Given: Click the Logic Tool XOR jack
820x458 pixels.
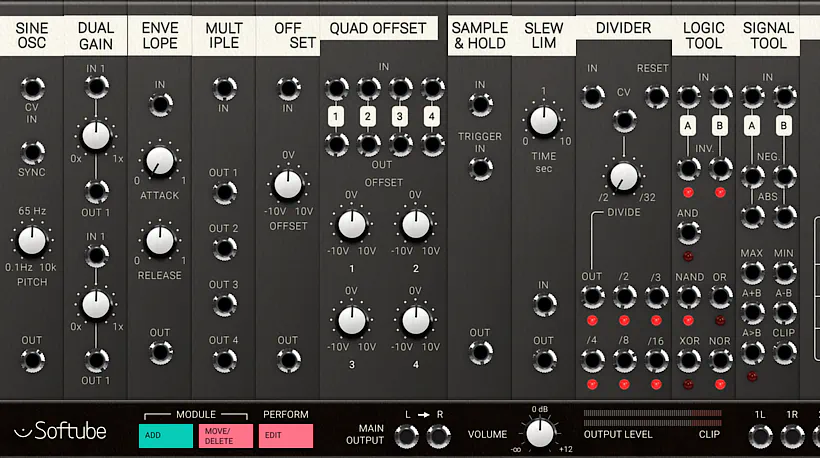Looking at the screenshot, I should (x=688, y=360).
